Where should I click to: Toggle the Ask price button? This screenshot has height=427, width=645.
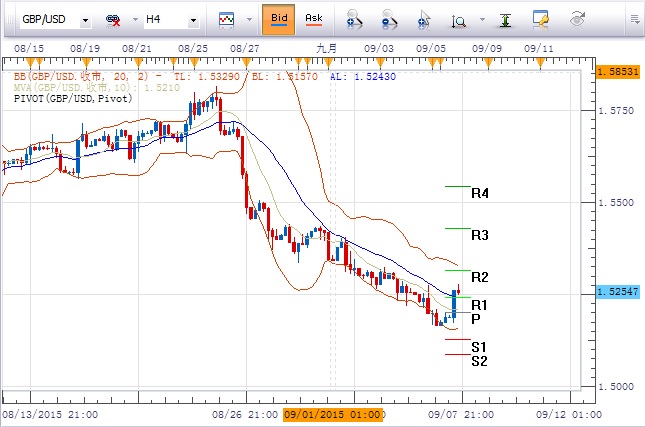pyautogui.click(x=313, y=19)
